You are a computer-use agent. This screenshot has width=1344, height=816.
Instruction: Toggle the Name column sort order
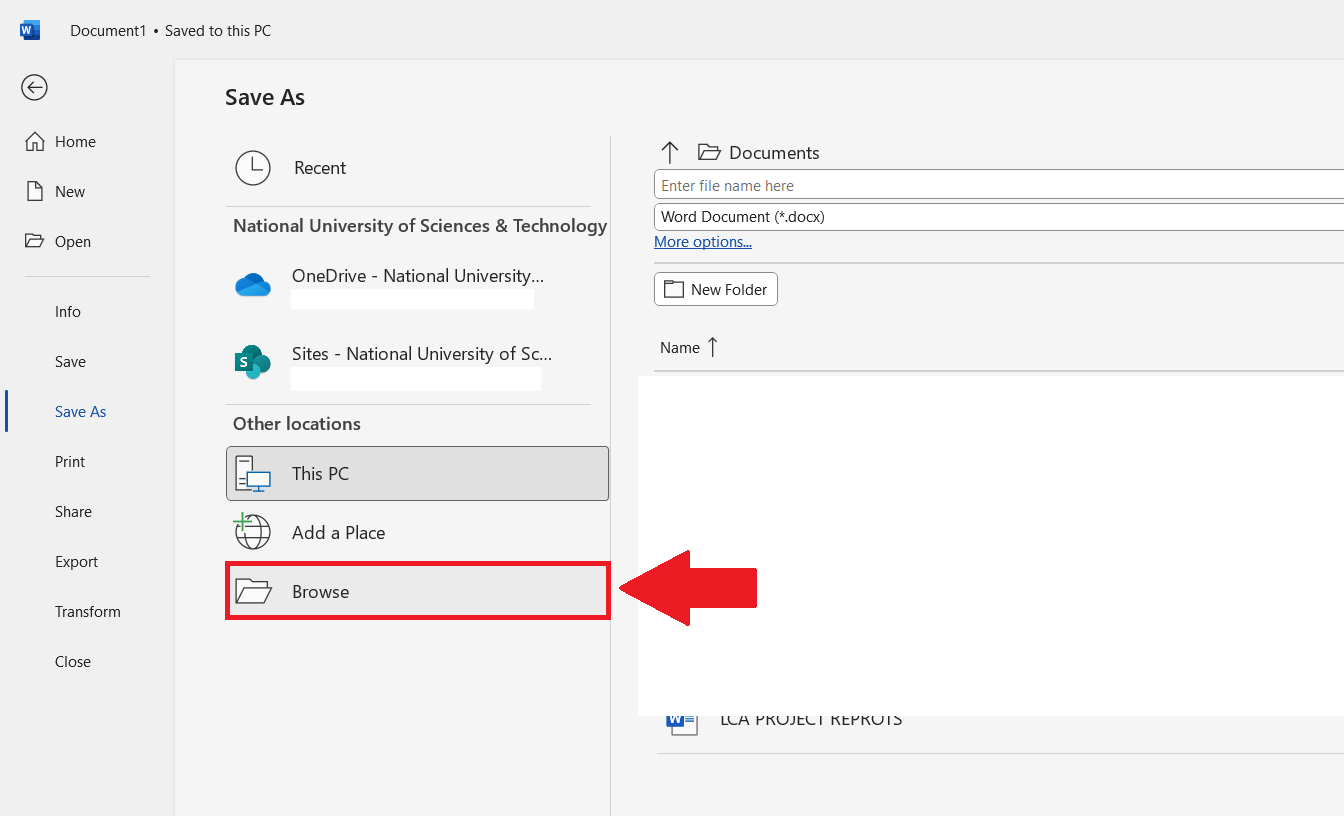tap(688, 347)
